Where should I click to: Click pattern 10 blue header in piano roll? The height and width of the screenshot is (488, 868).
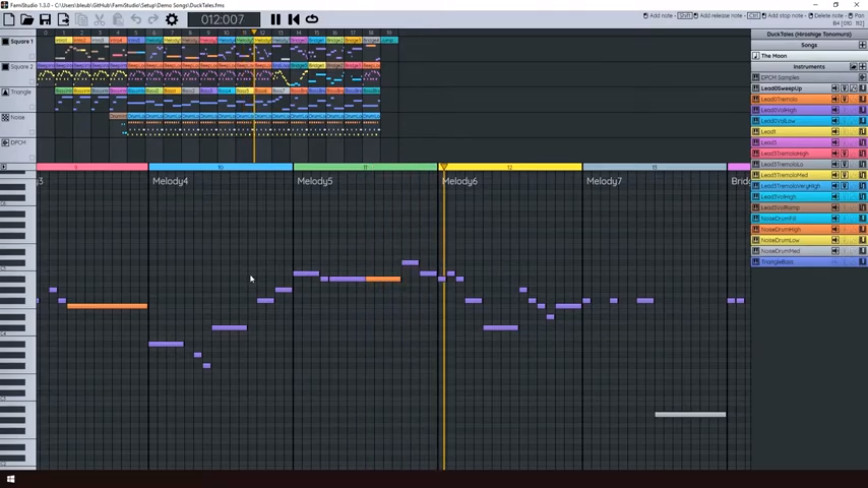click(221, 167)
